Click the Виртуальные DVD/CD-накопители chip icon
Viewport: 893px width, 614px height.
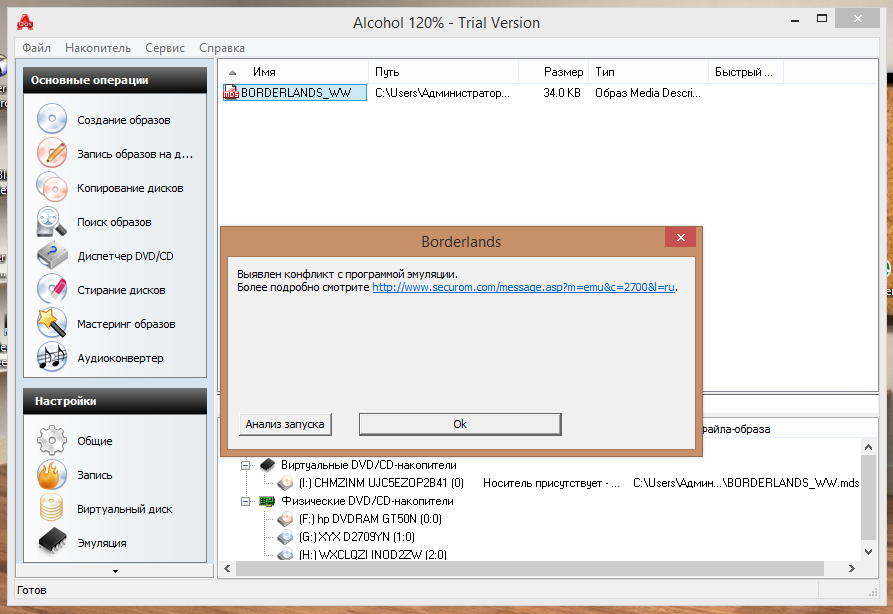(267, 465)
